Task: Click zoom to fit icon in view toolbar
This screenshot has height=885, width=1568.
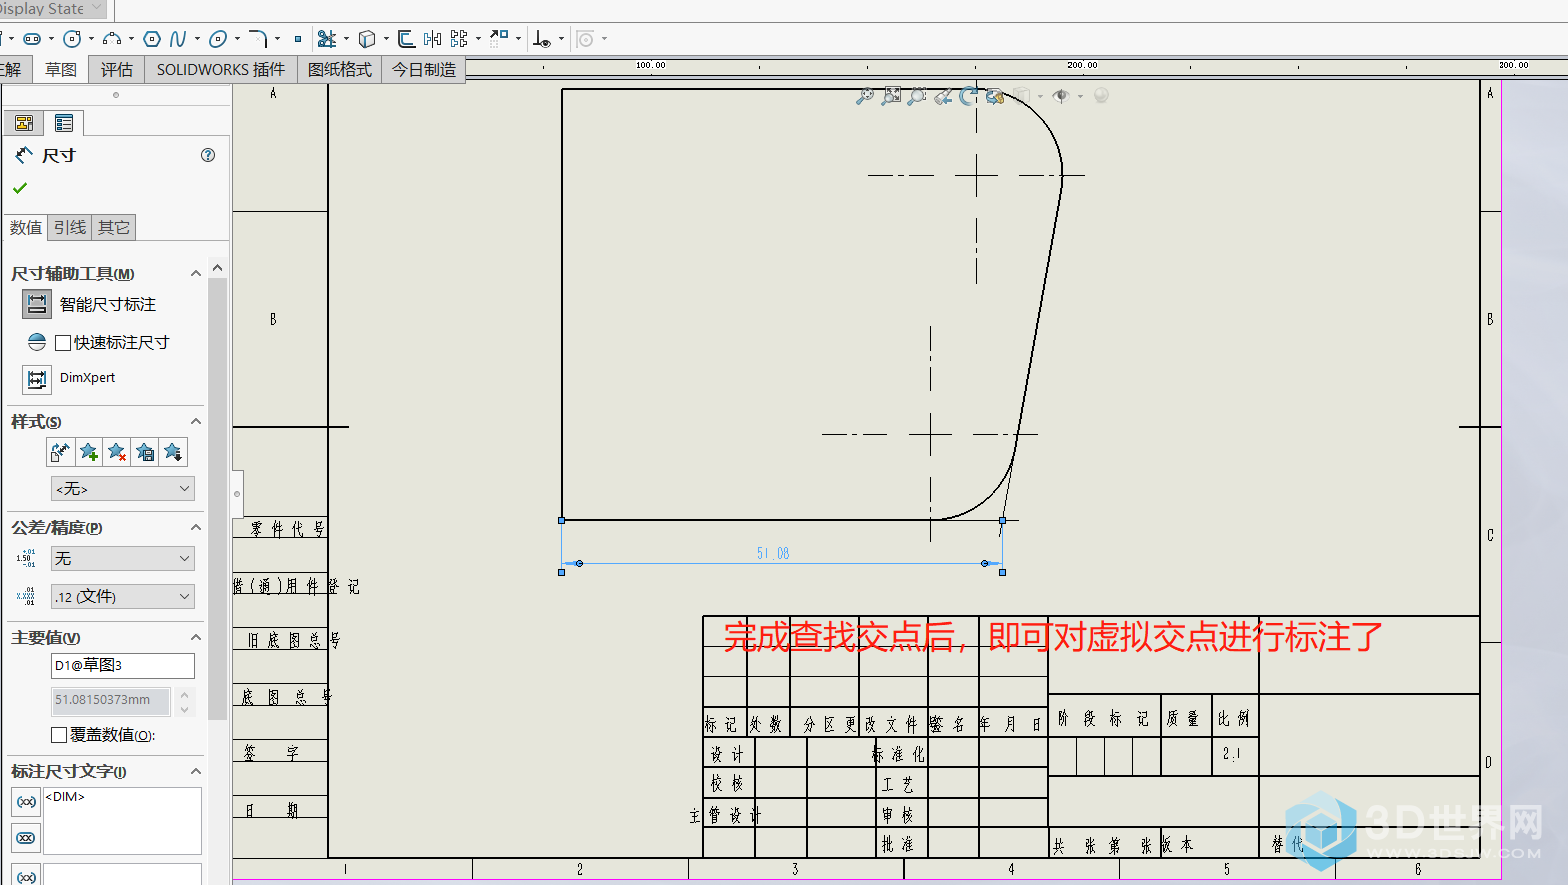Action: [865, 96]
